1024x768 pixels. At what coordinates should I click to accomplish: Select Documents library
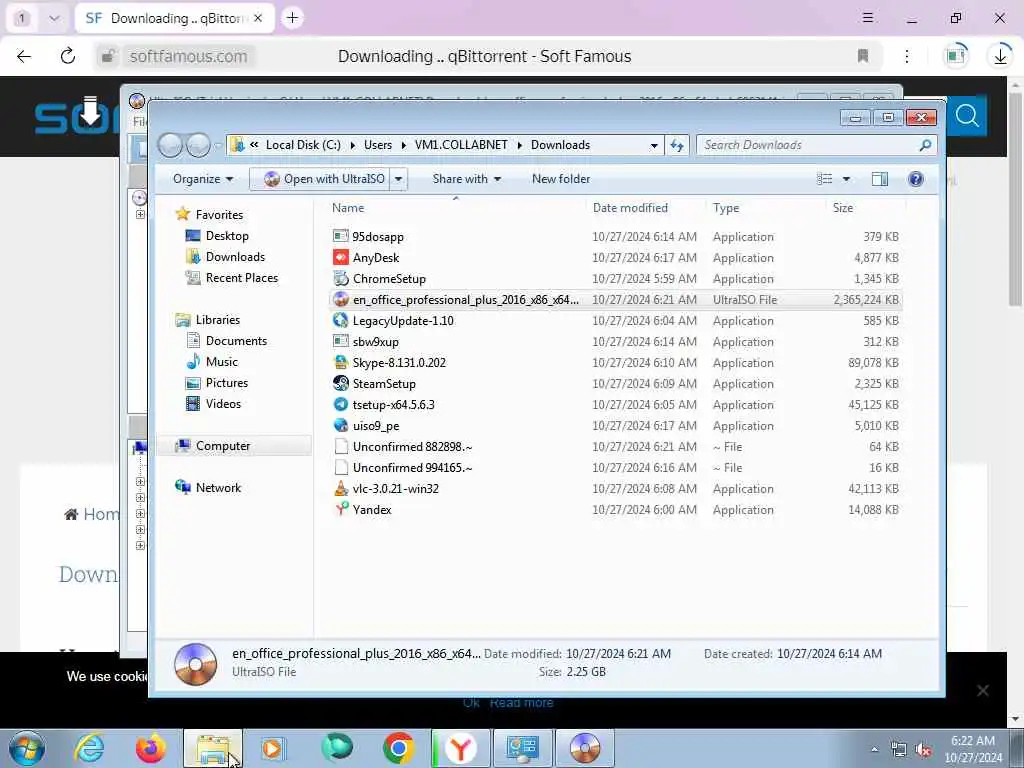[x=236, y=341]
